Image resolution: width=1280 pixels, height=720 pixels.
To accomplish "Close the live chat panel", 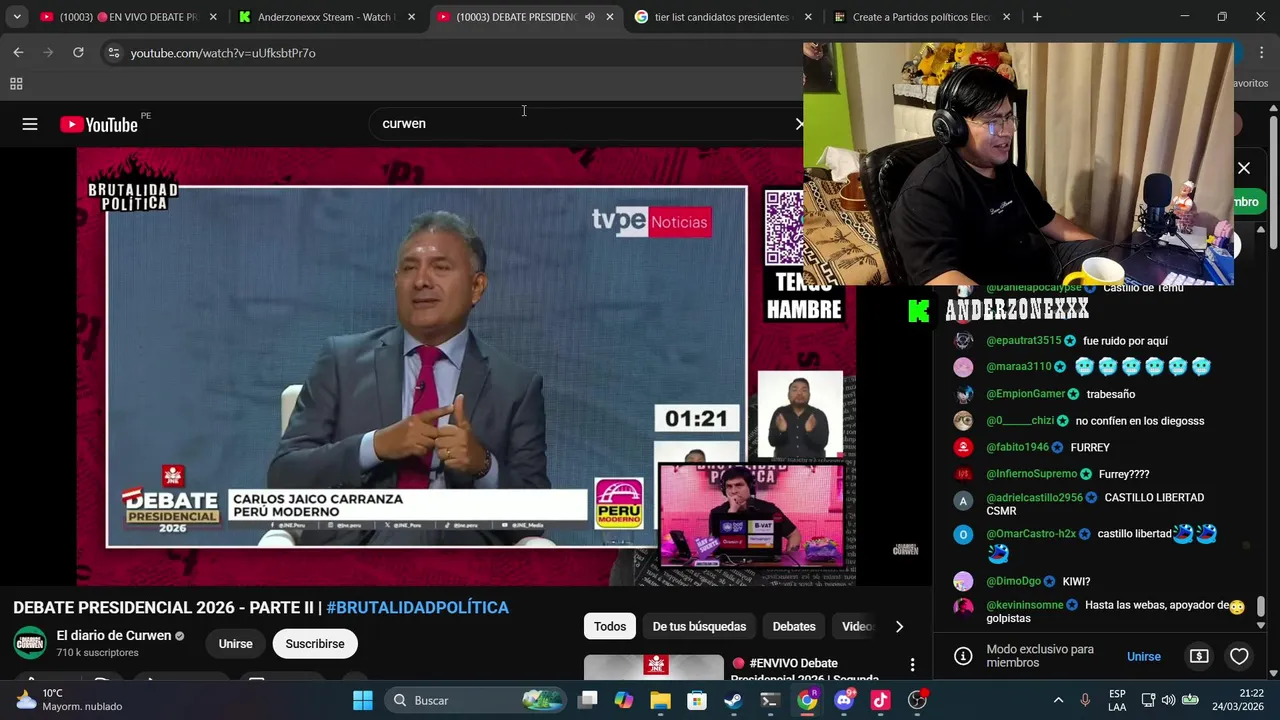I will coord(1244,168).
